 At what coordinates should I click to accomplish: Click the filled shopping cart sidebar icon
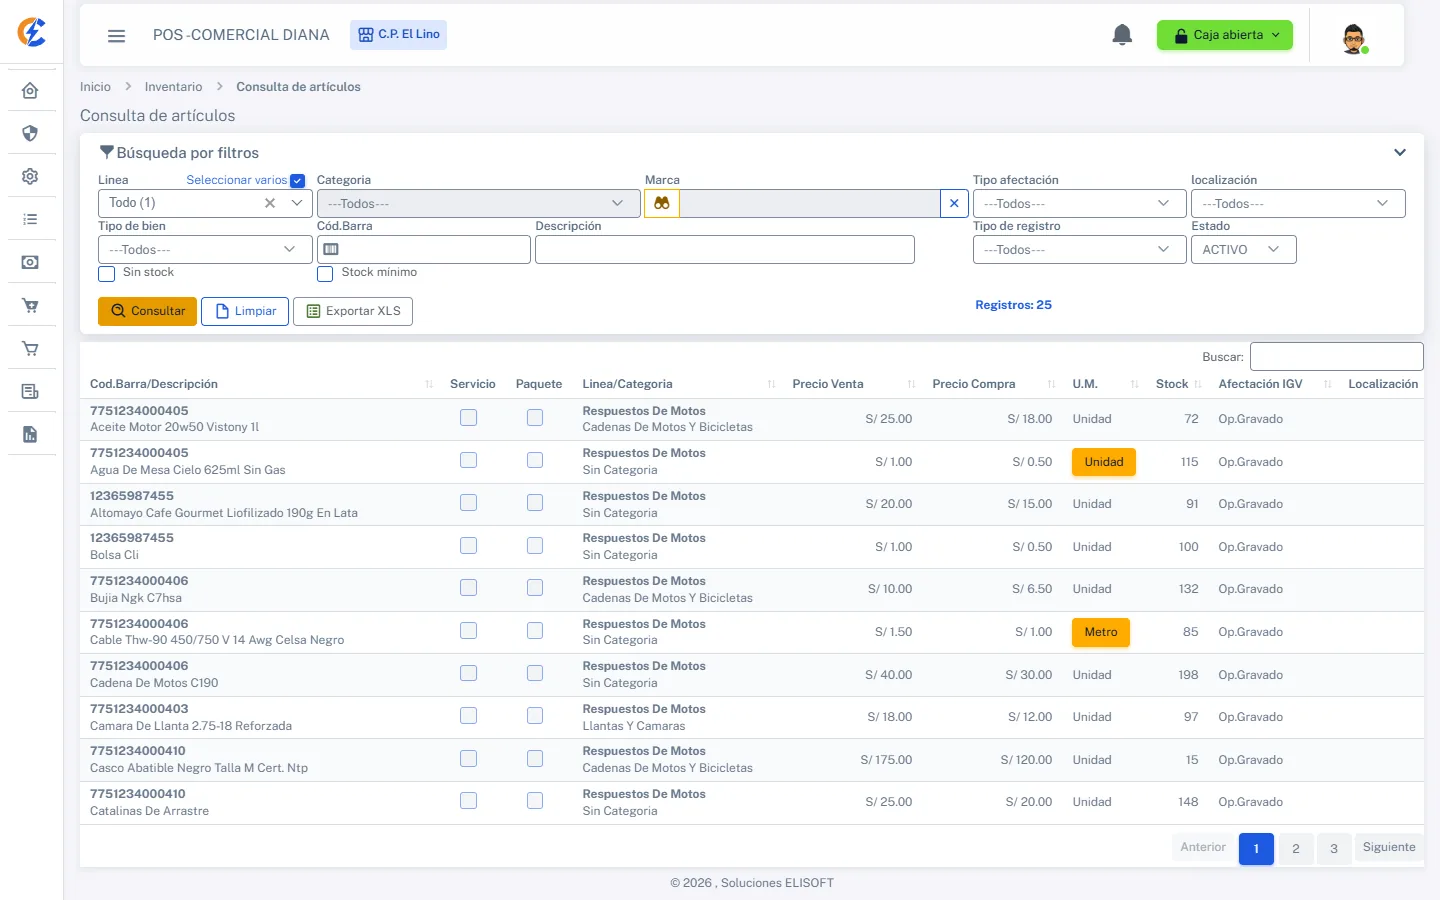point(30,306)
